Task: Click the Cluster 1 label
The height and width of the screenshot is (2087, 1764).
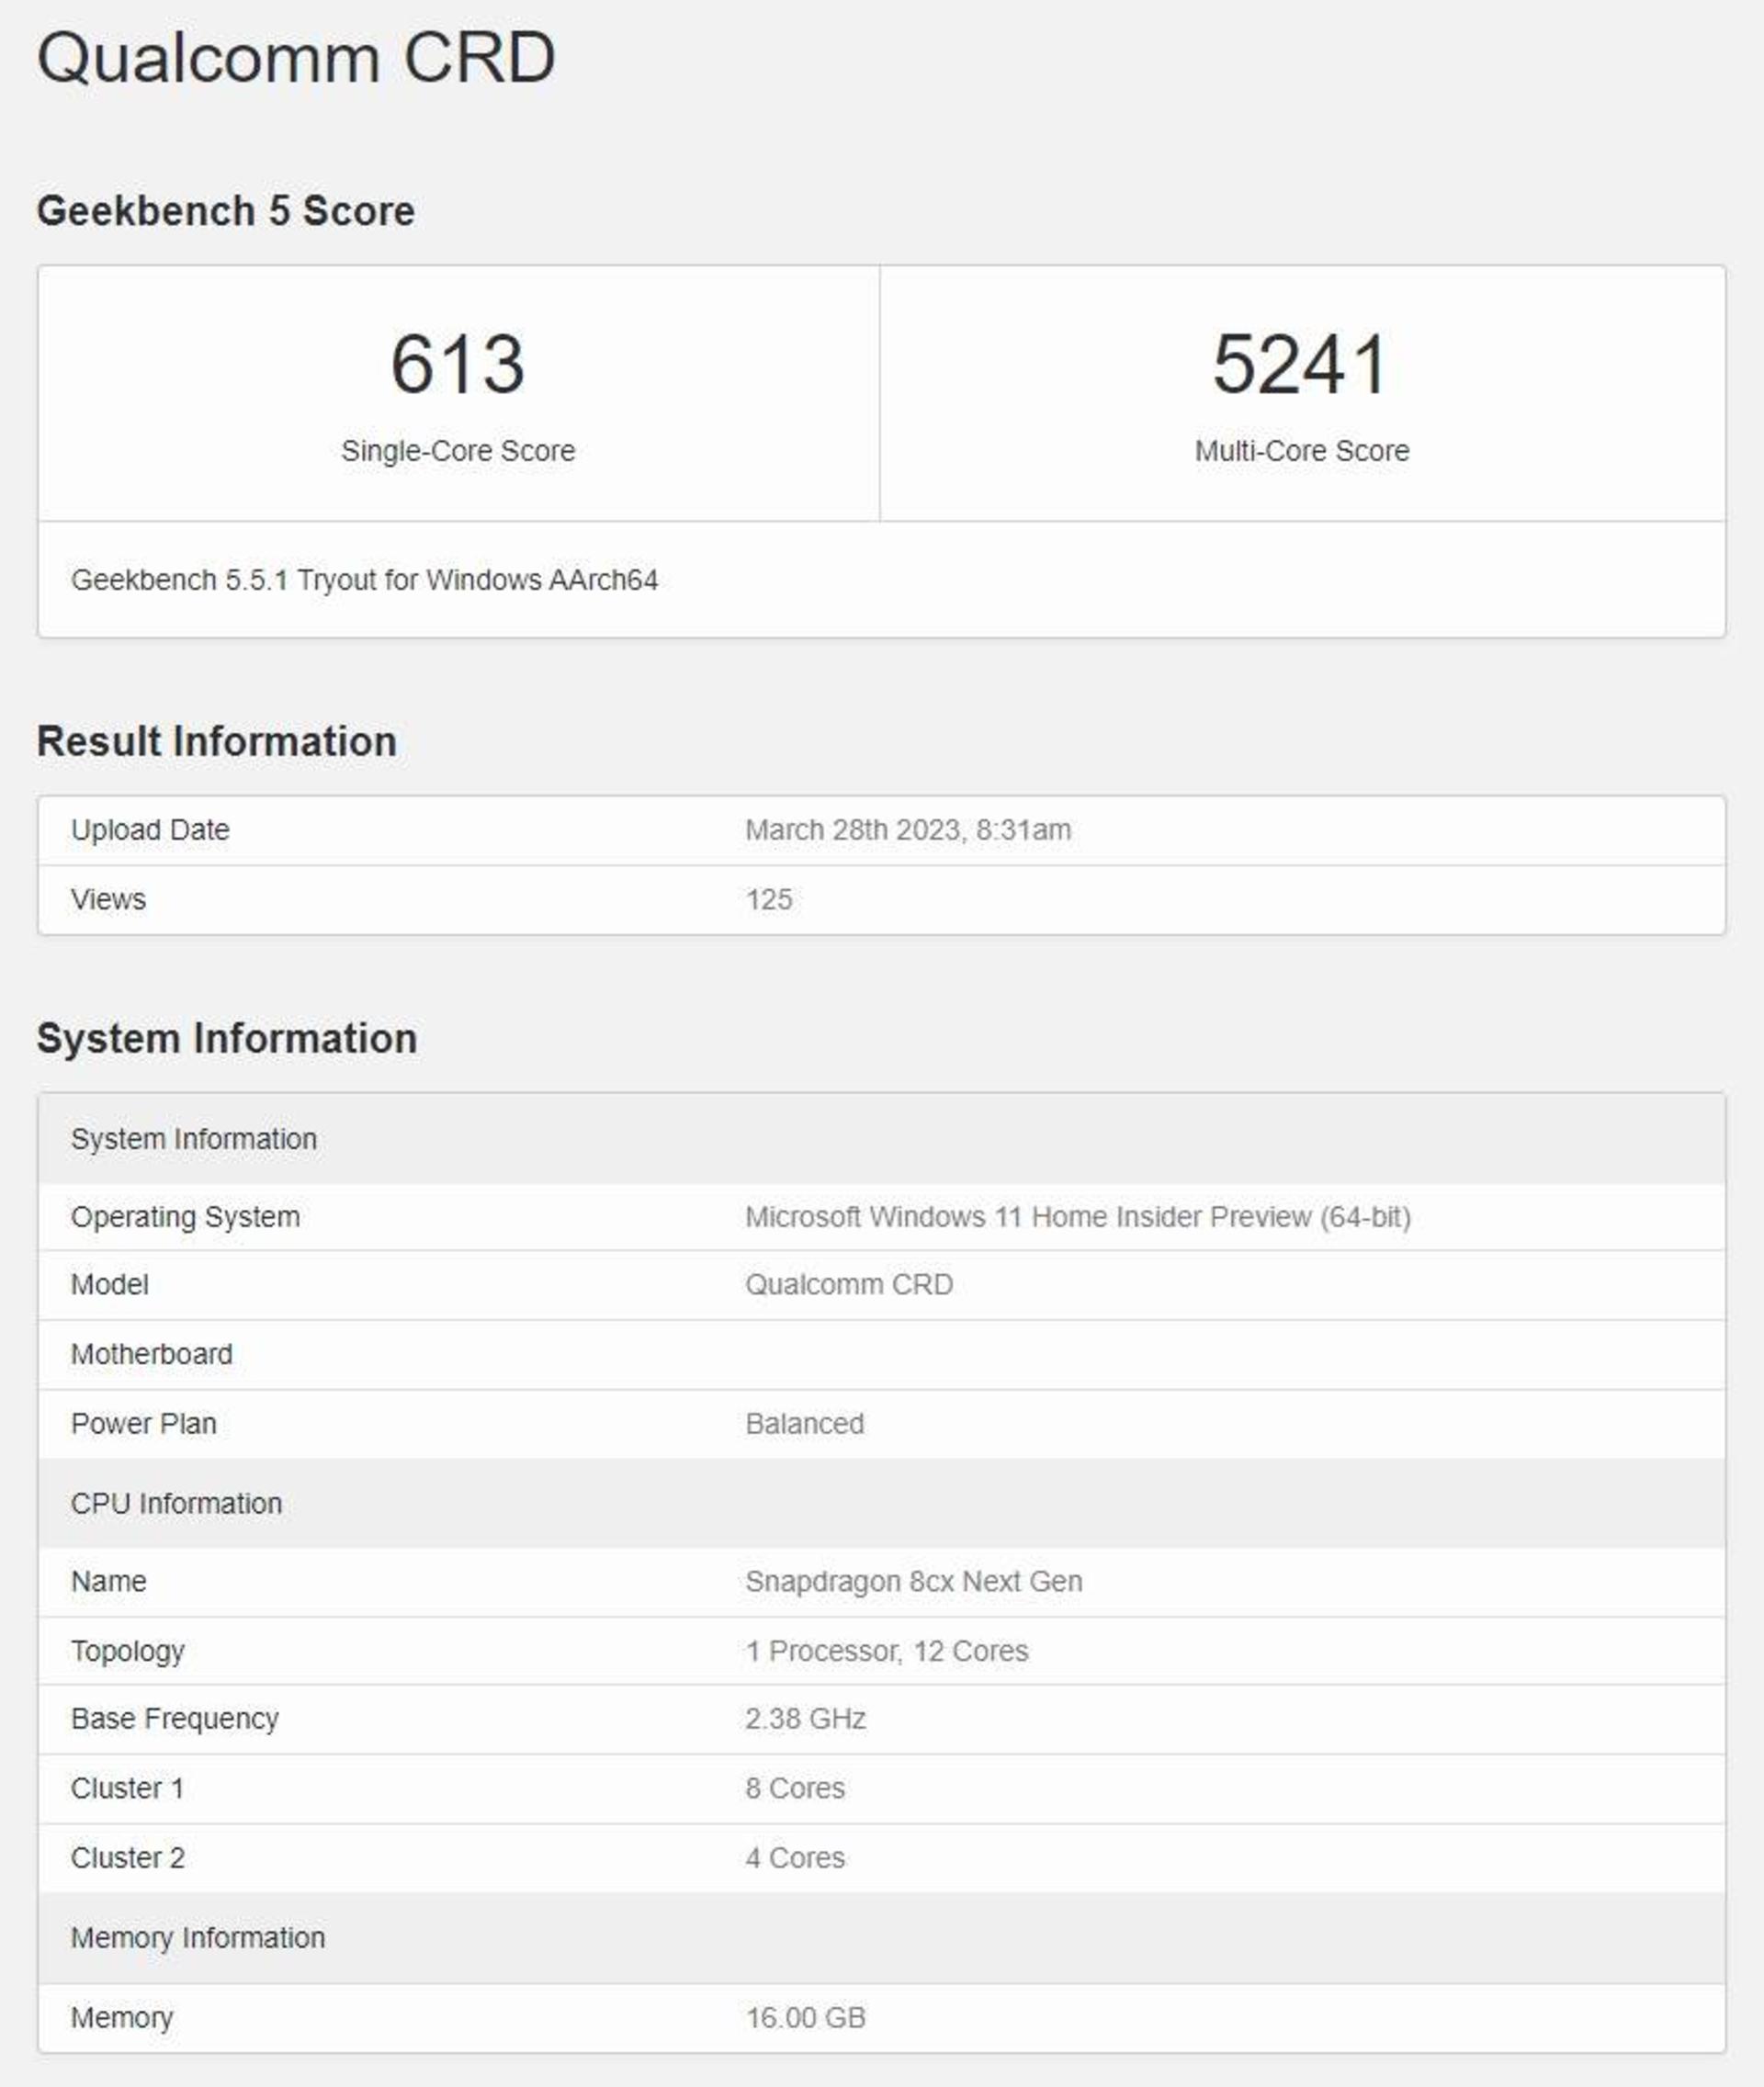Action: coord(127,1788)
